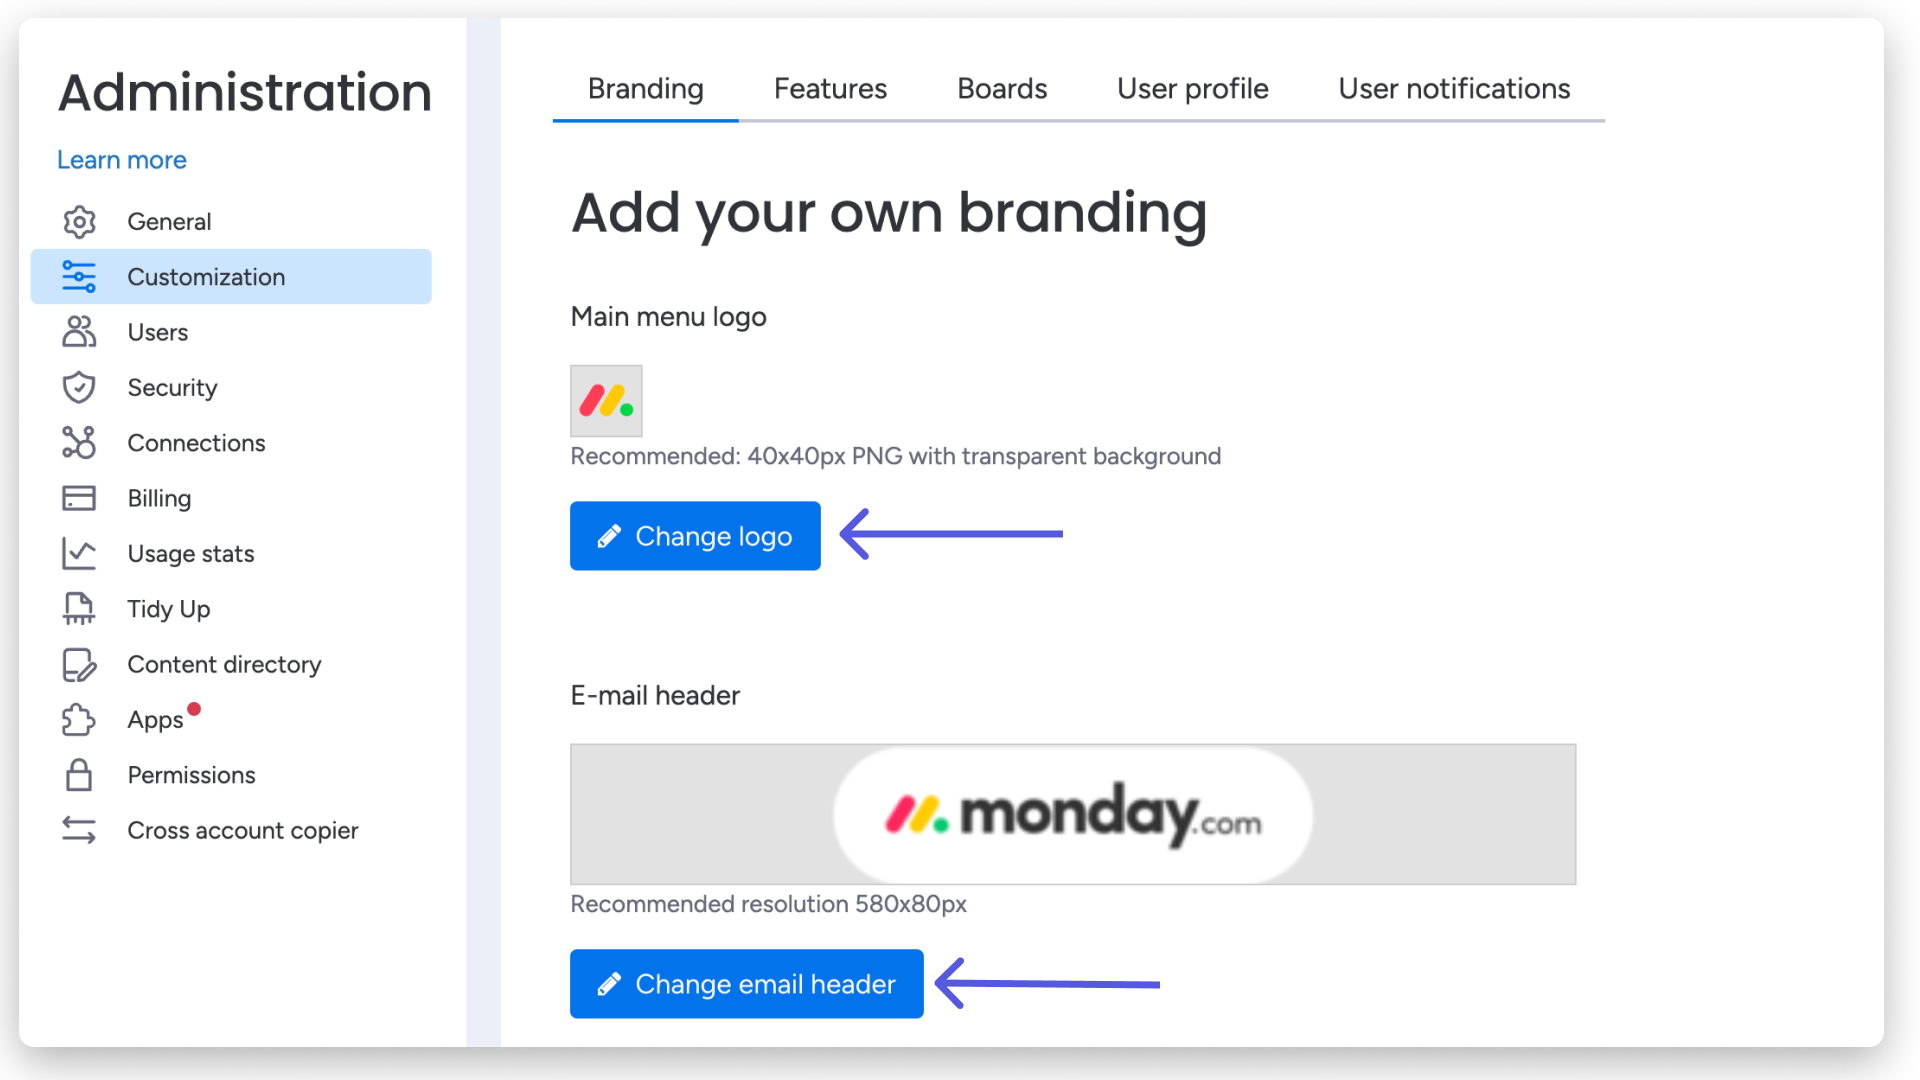Click the Billing card icon
Screen dimensions: 1920x1080
[79, 498]
